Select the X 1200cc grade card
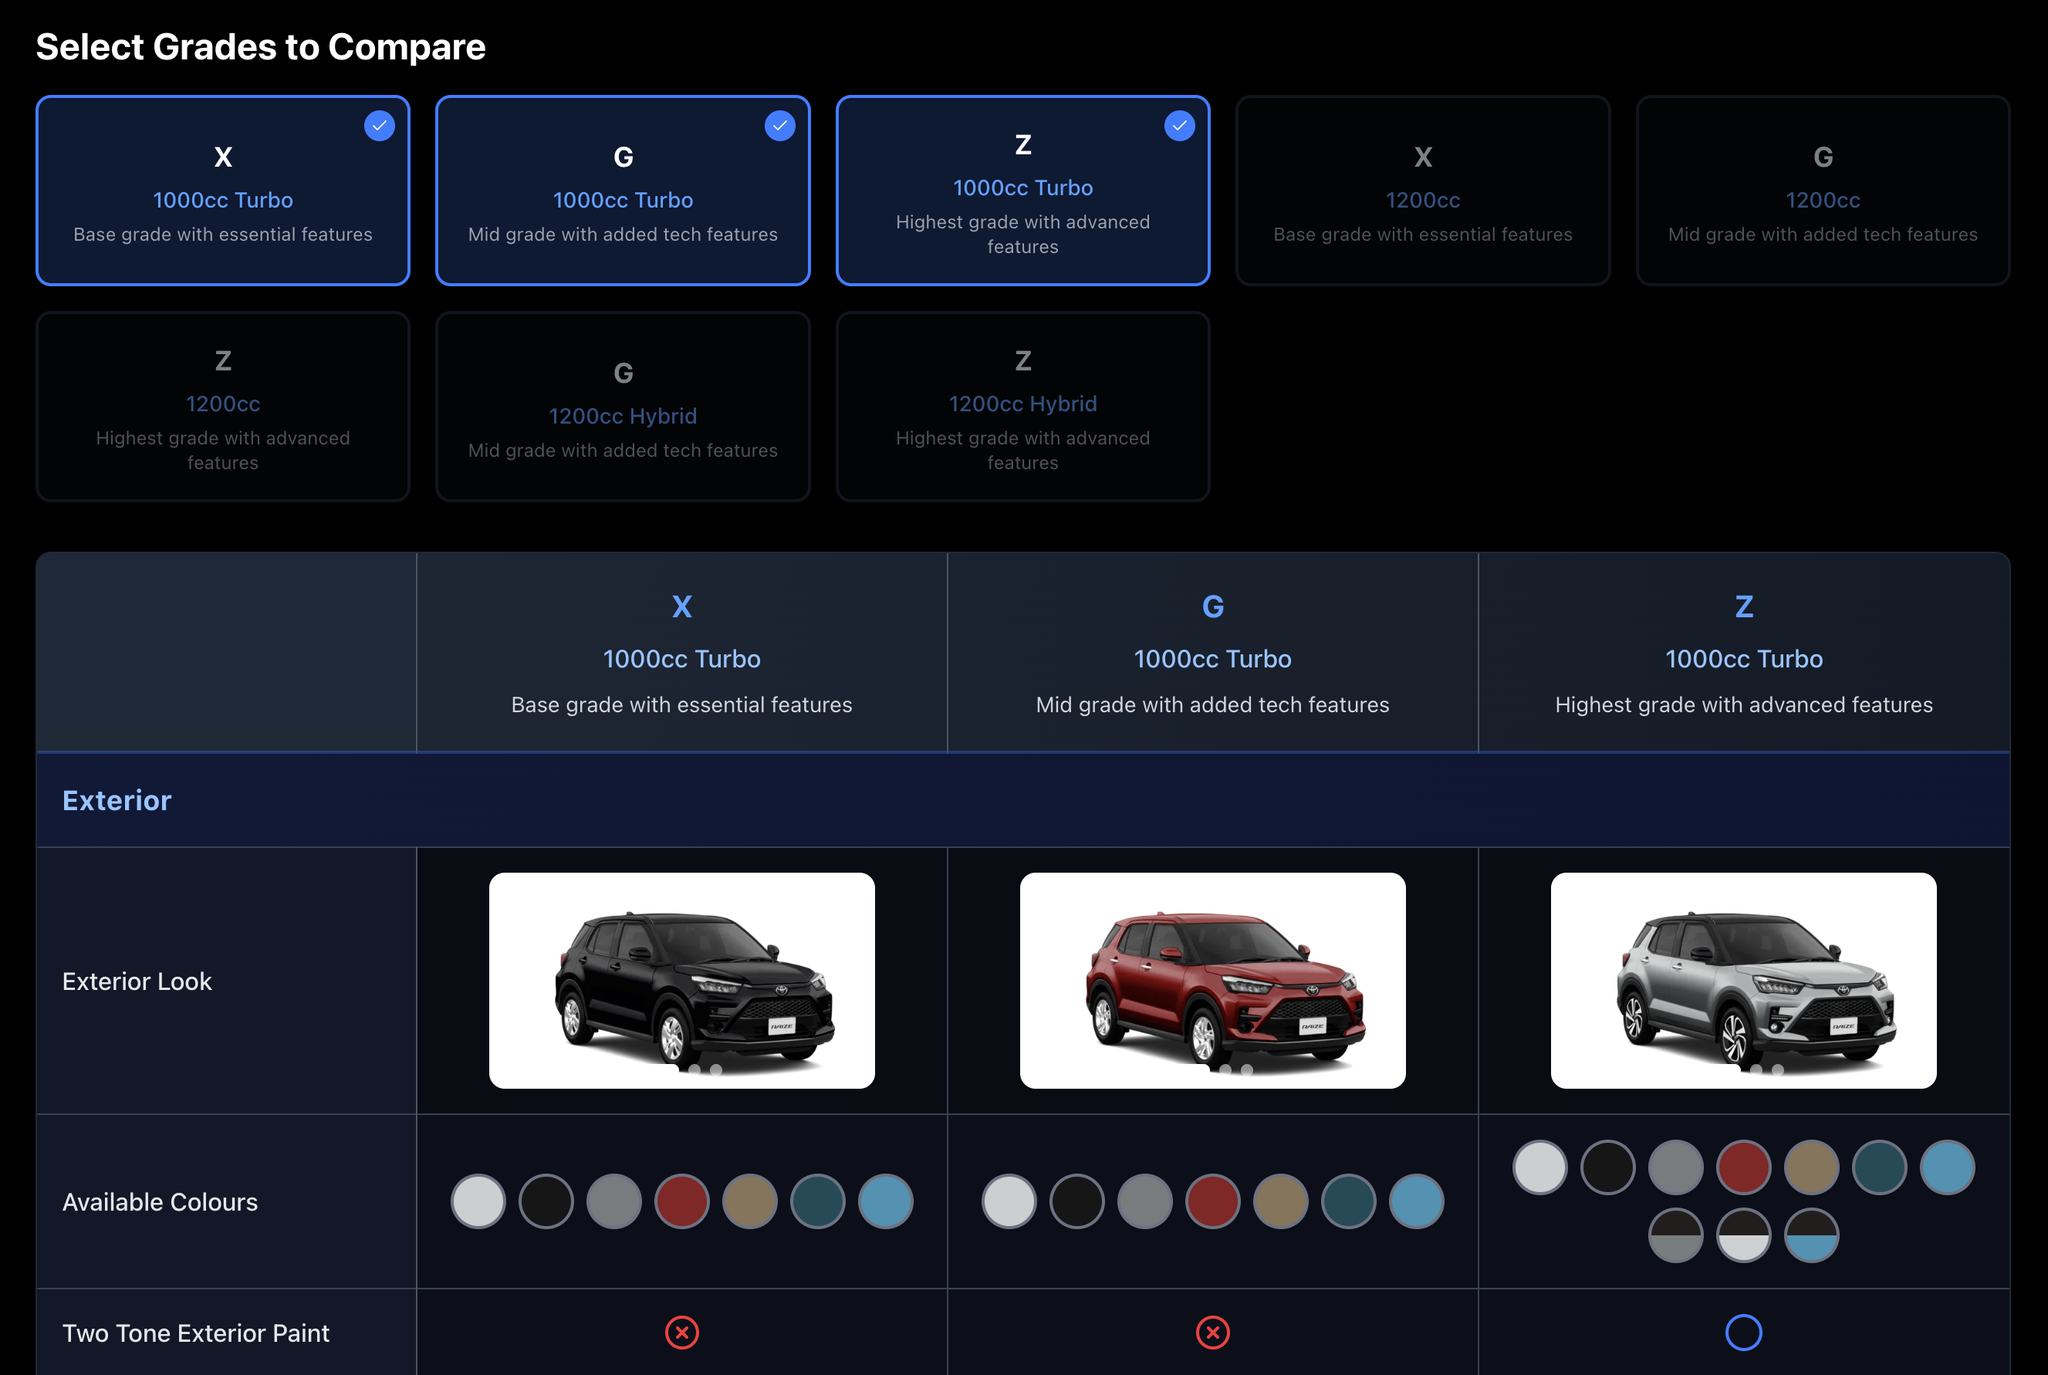The height and width of the screenshot is (1375, 2048). pos(1423,191)
